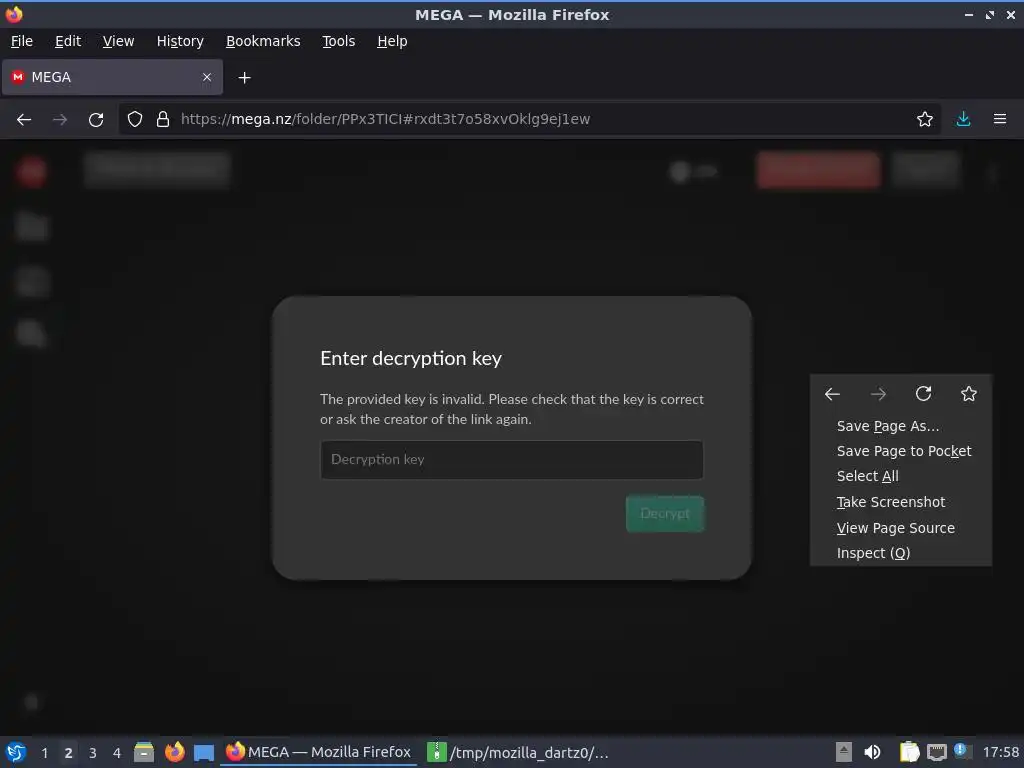1024x768 pixels.
Task: Open the Help menu
Action: click(392, 41)
